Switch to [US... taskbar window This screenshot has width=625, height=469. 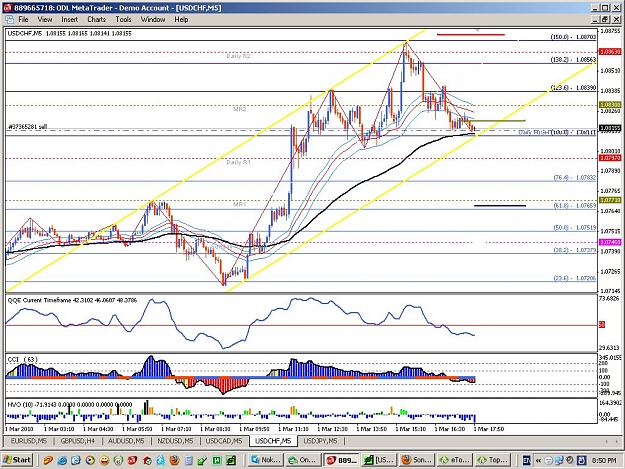[379, 460]
